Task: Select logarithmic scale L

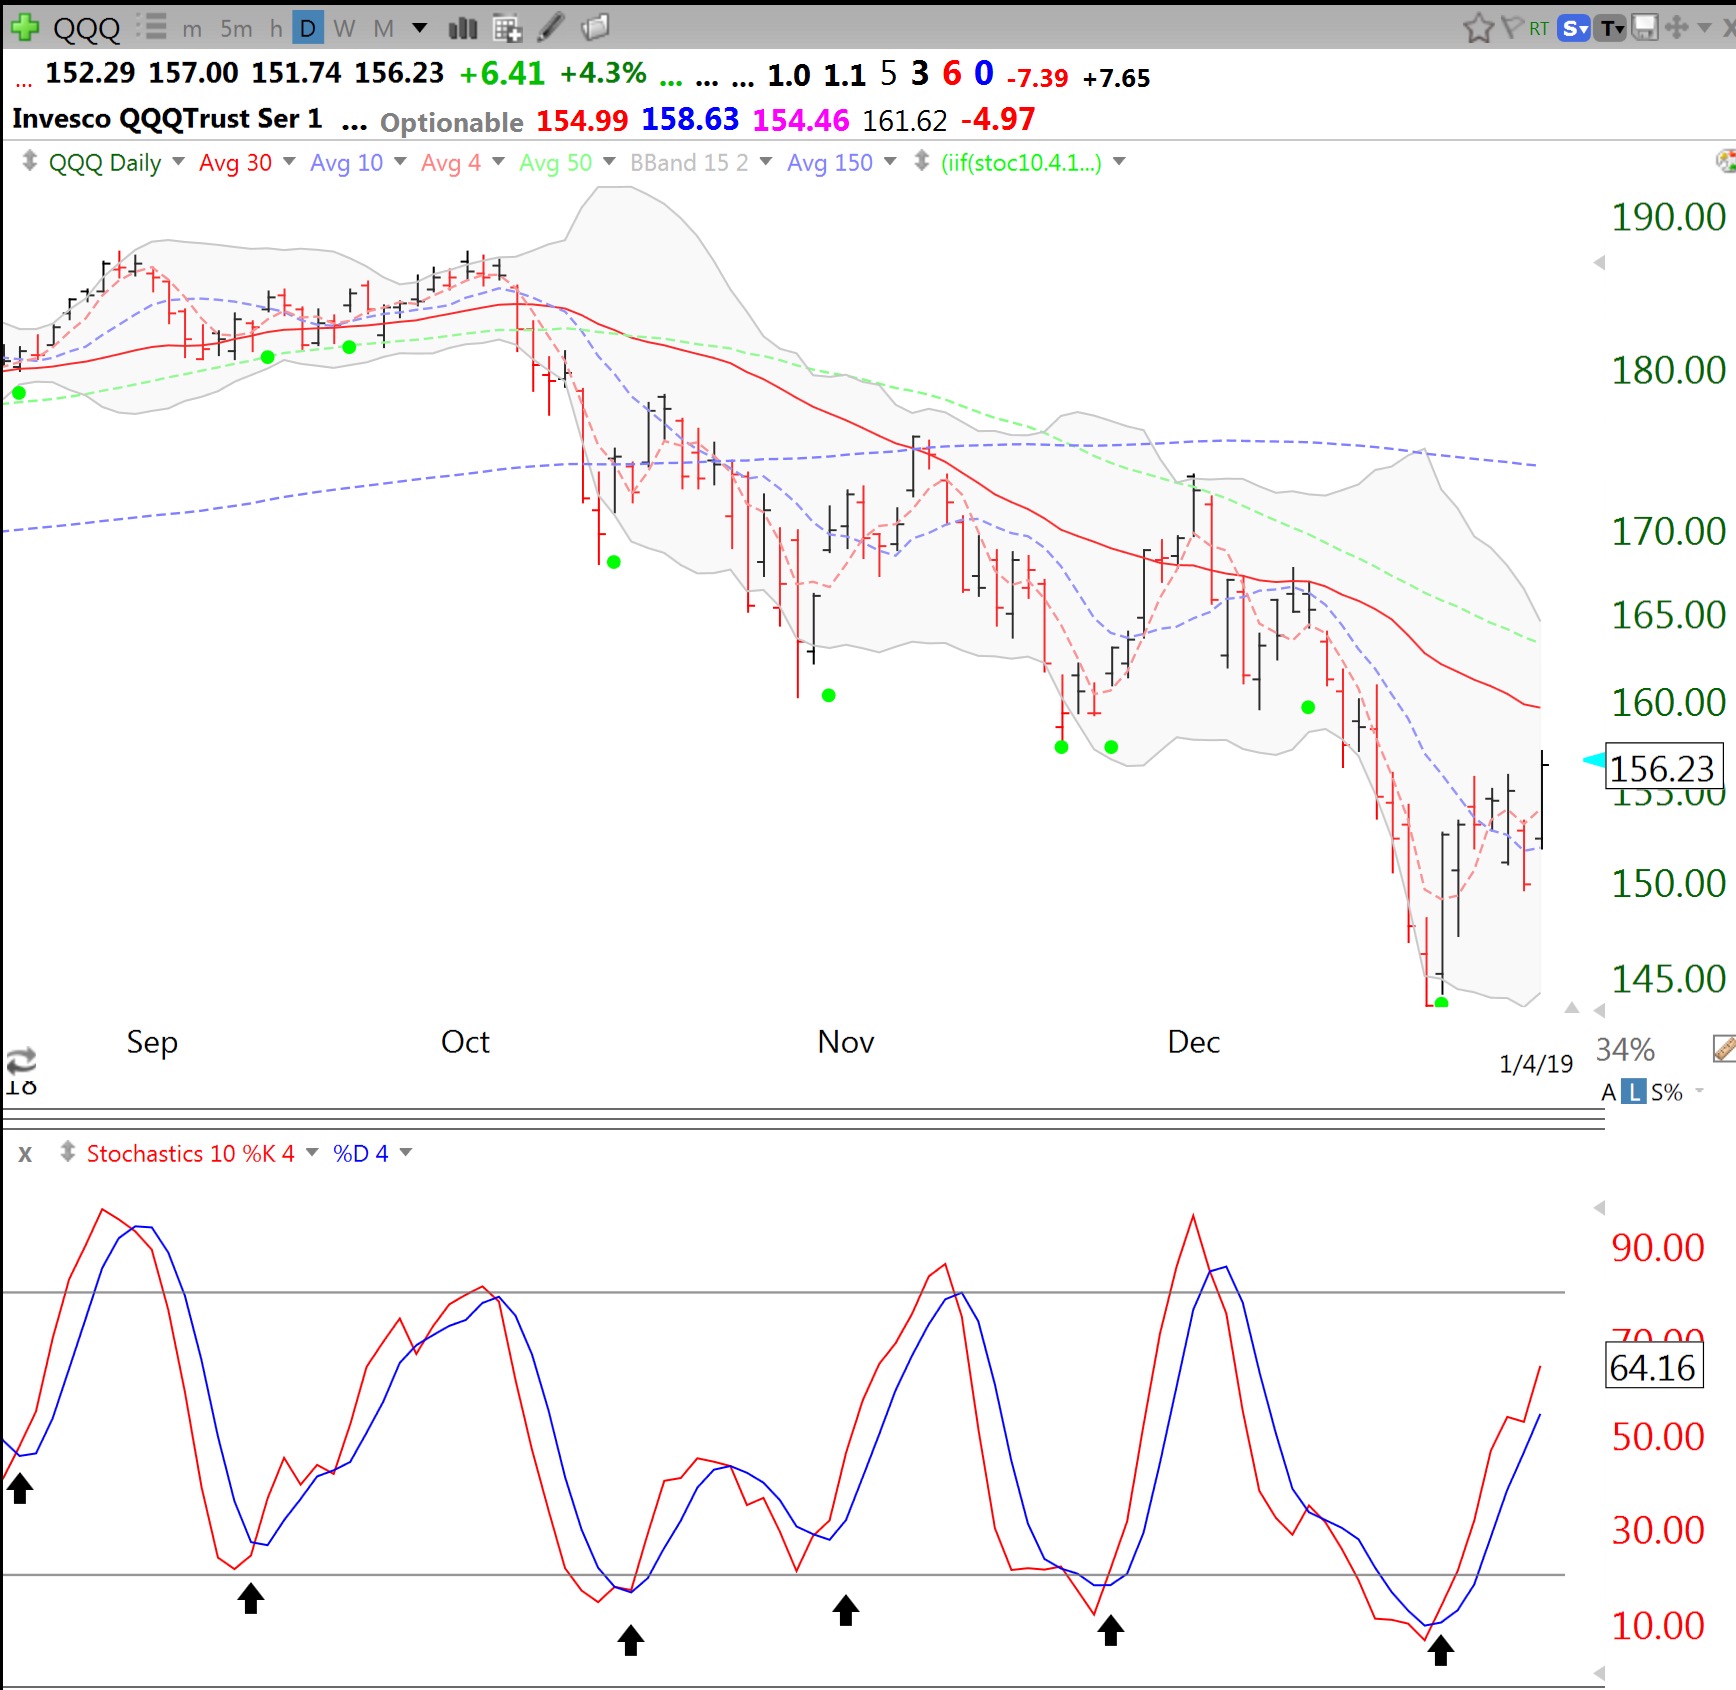Action: [x=1633, y=1092]
